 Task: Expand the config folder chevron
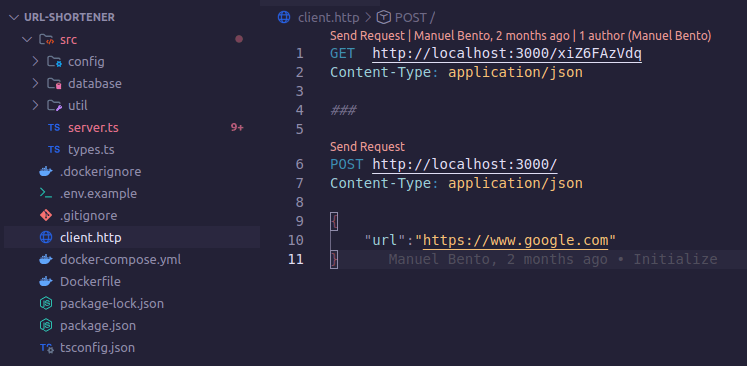(35, 61)
